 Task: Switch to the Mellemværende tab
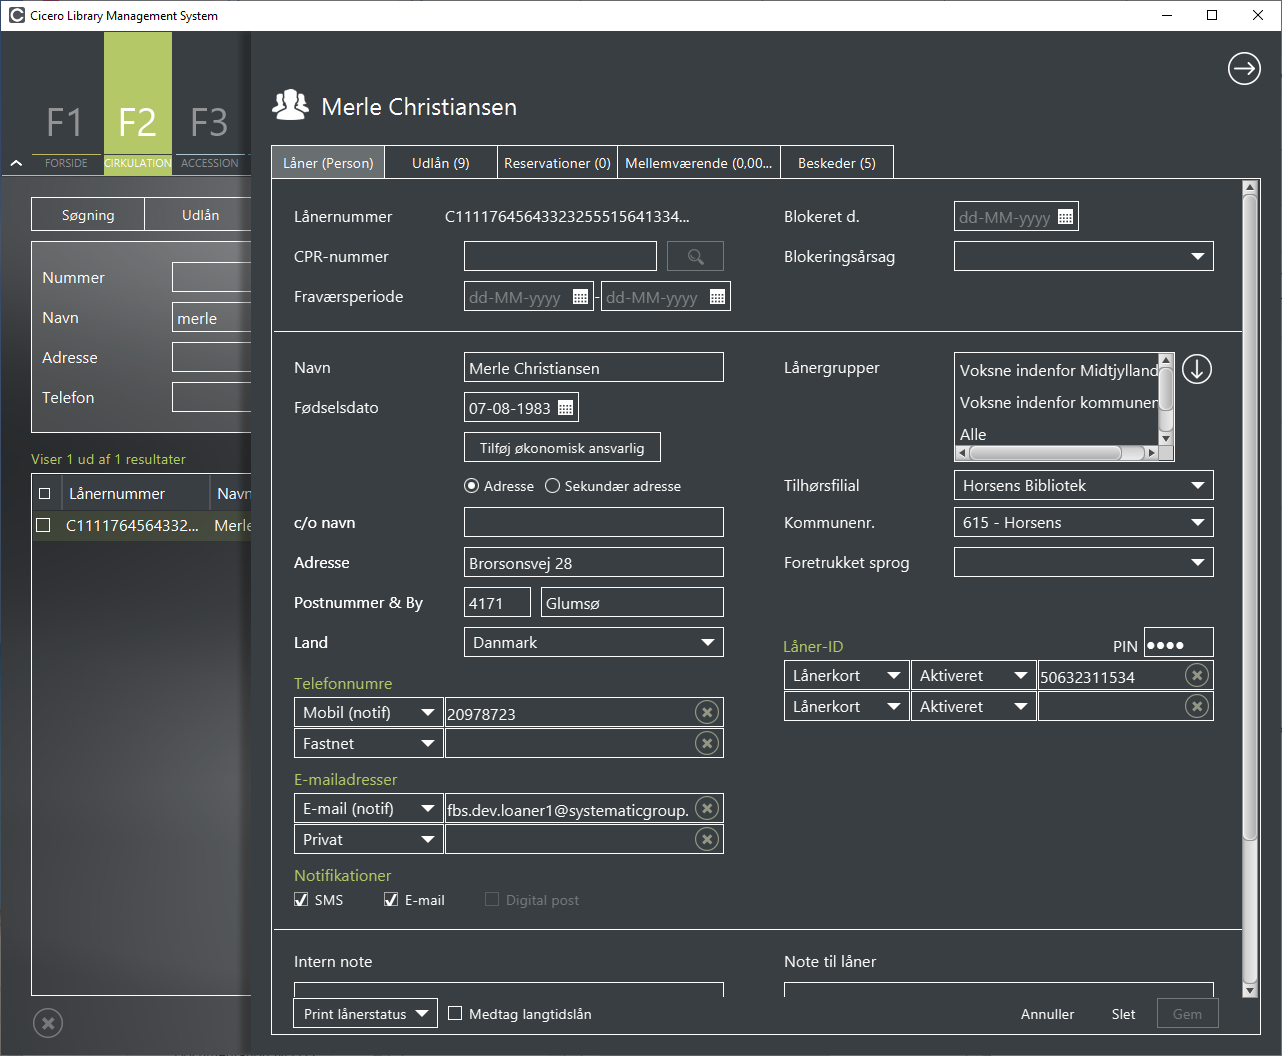click(x=699, y=162)
